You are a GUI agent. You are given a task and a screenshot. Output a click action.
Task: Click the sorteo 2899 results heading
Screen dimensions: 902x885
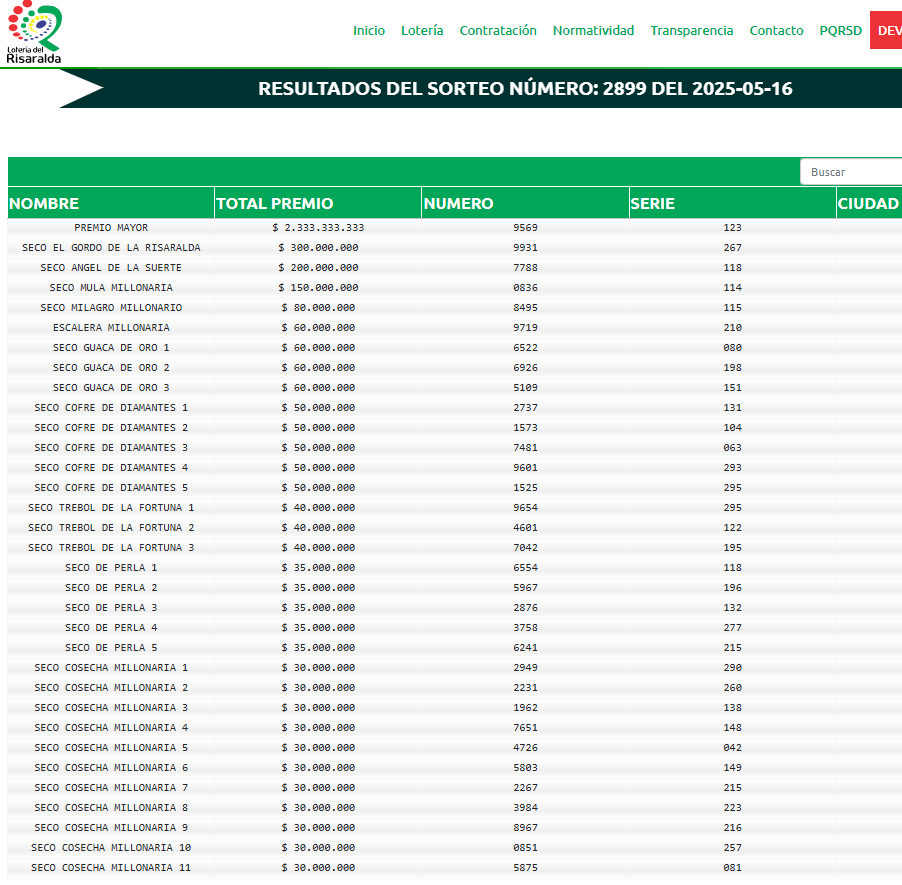(x=525, y=89)
